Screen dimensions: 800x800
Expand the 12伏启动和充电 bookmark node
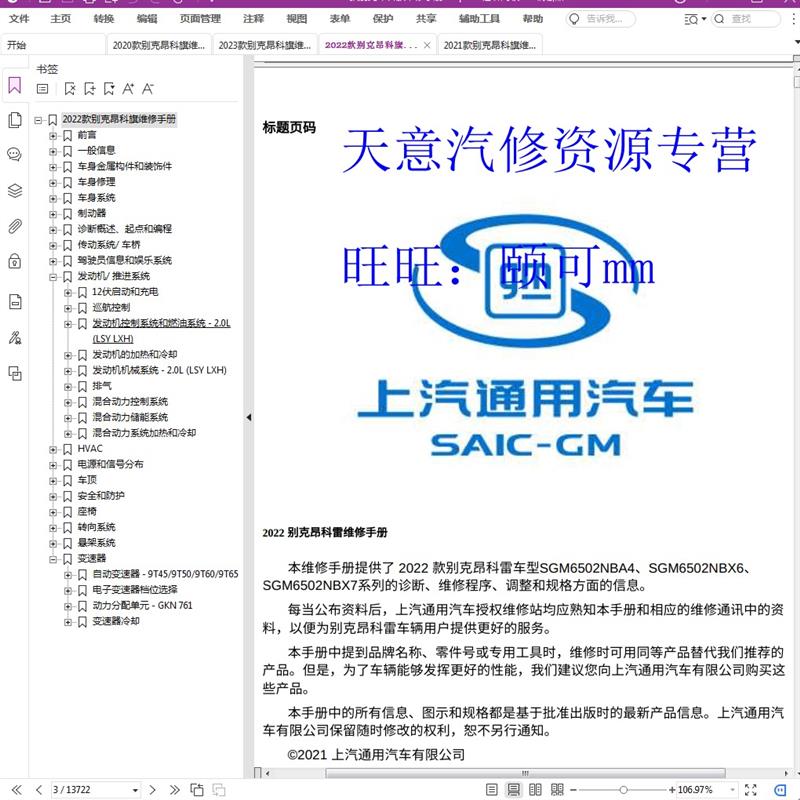click(68, 293)
